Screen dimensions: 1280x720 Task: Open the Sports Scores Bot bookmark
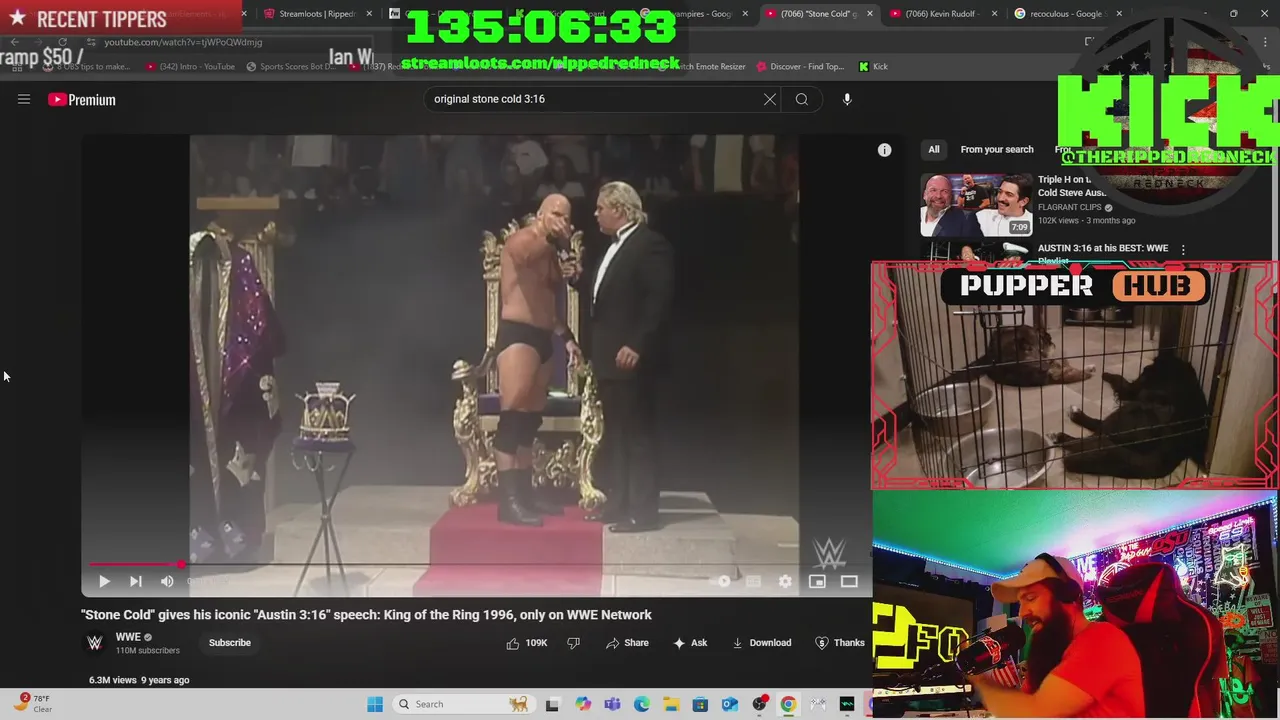(x=290, y=67)
